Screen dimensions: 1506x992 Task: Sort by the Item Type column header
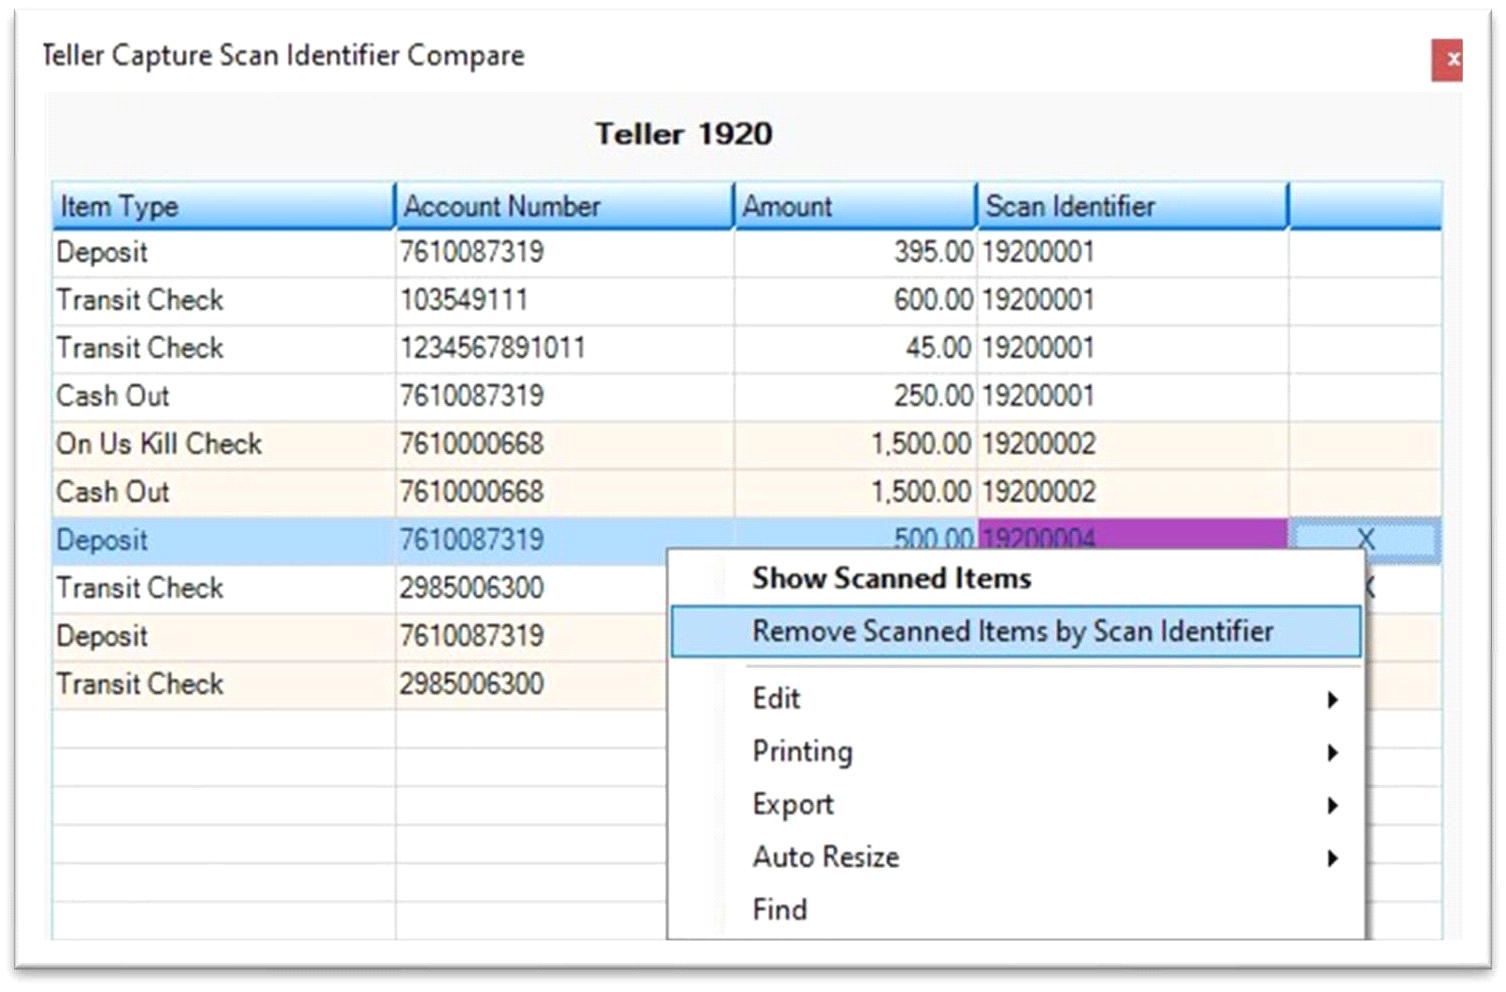pos(223,206)
